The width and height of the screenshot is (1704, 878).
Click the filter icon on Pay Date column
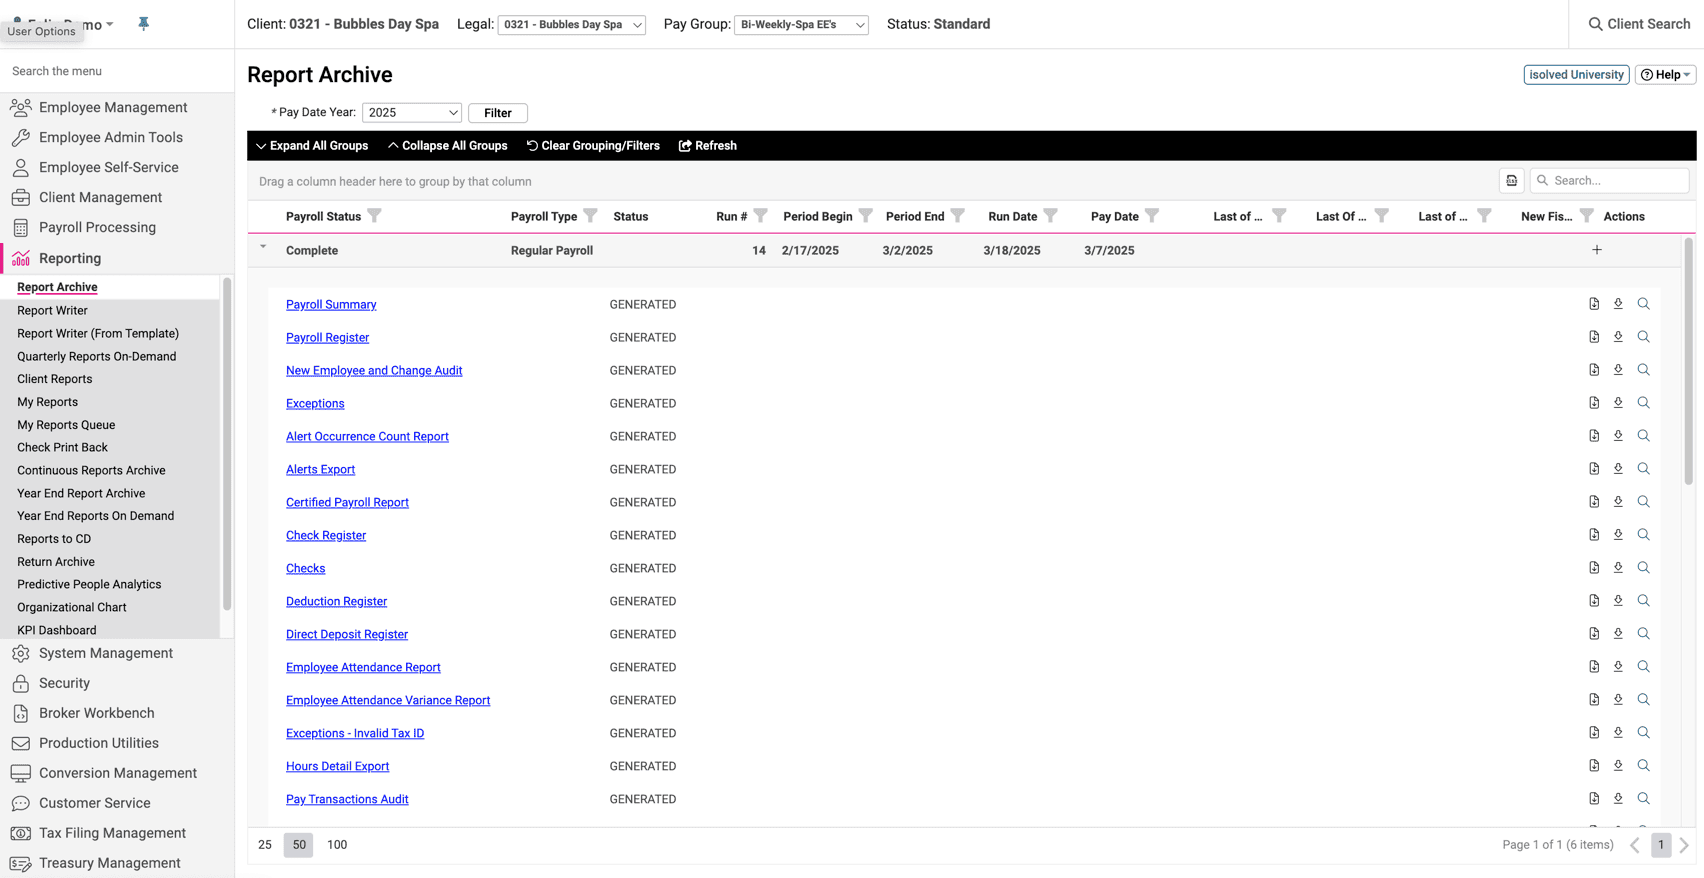[1152, 216]
